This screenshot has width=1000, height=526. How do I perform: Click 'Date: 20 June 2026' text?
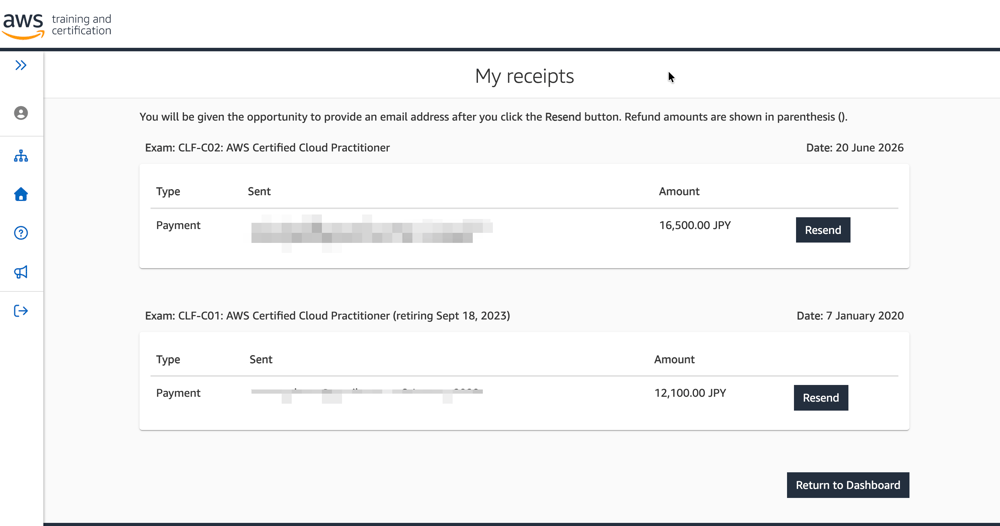[855, 147]
